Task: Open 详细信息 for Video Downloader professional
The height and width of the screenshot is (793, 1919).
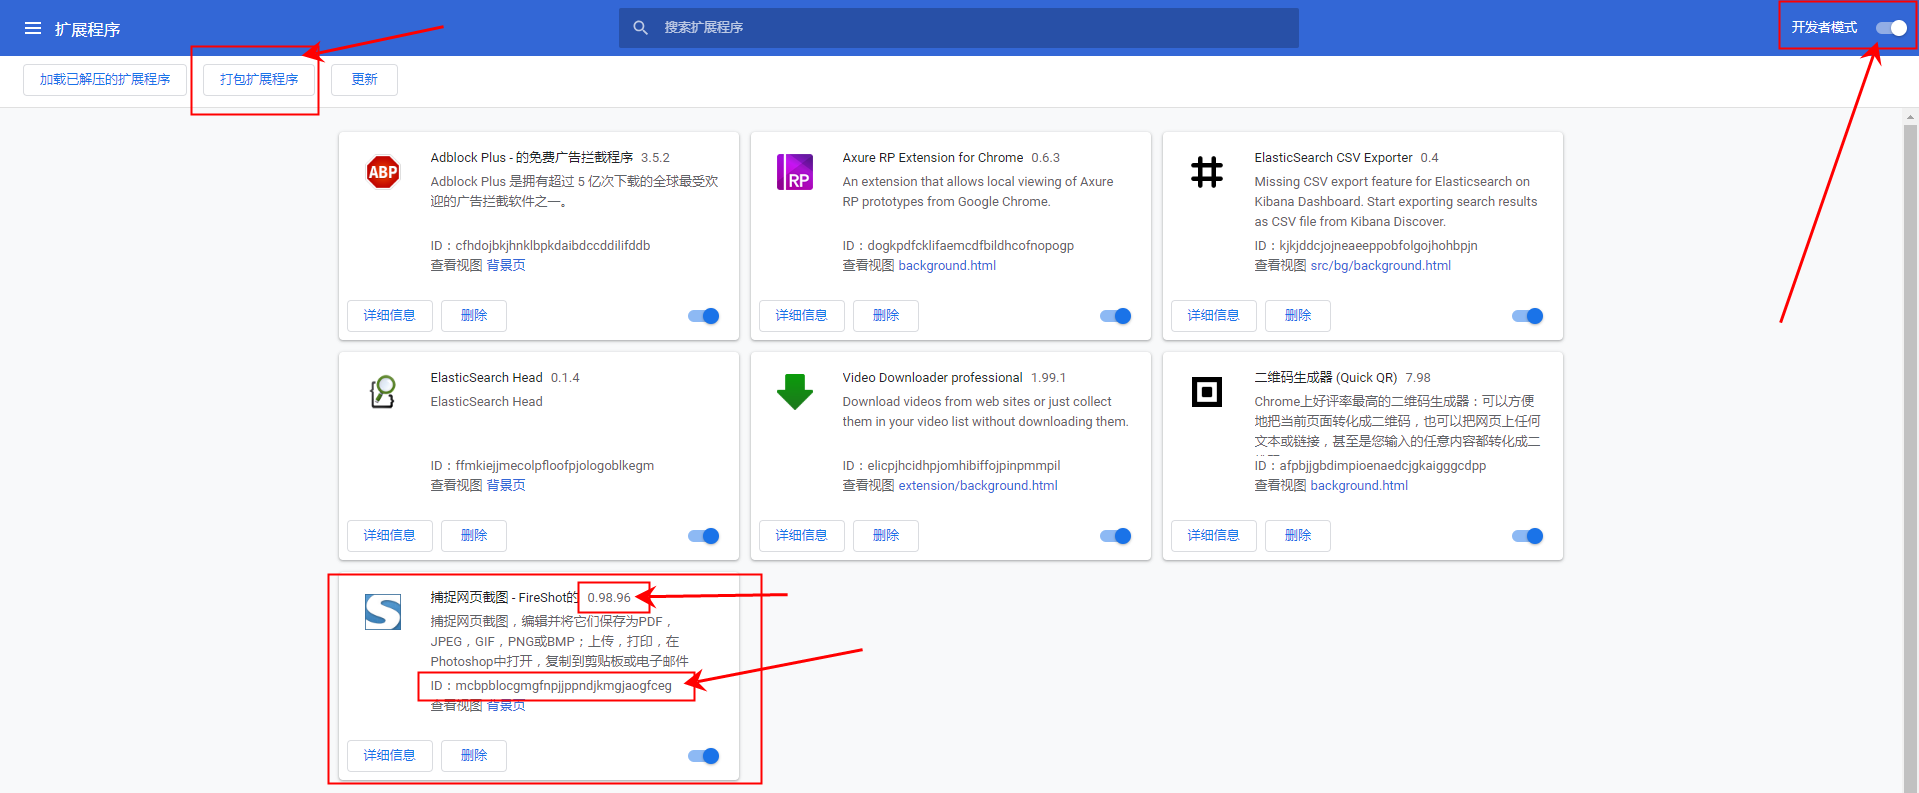Action: [x=802, y=536]
